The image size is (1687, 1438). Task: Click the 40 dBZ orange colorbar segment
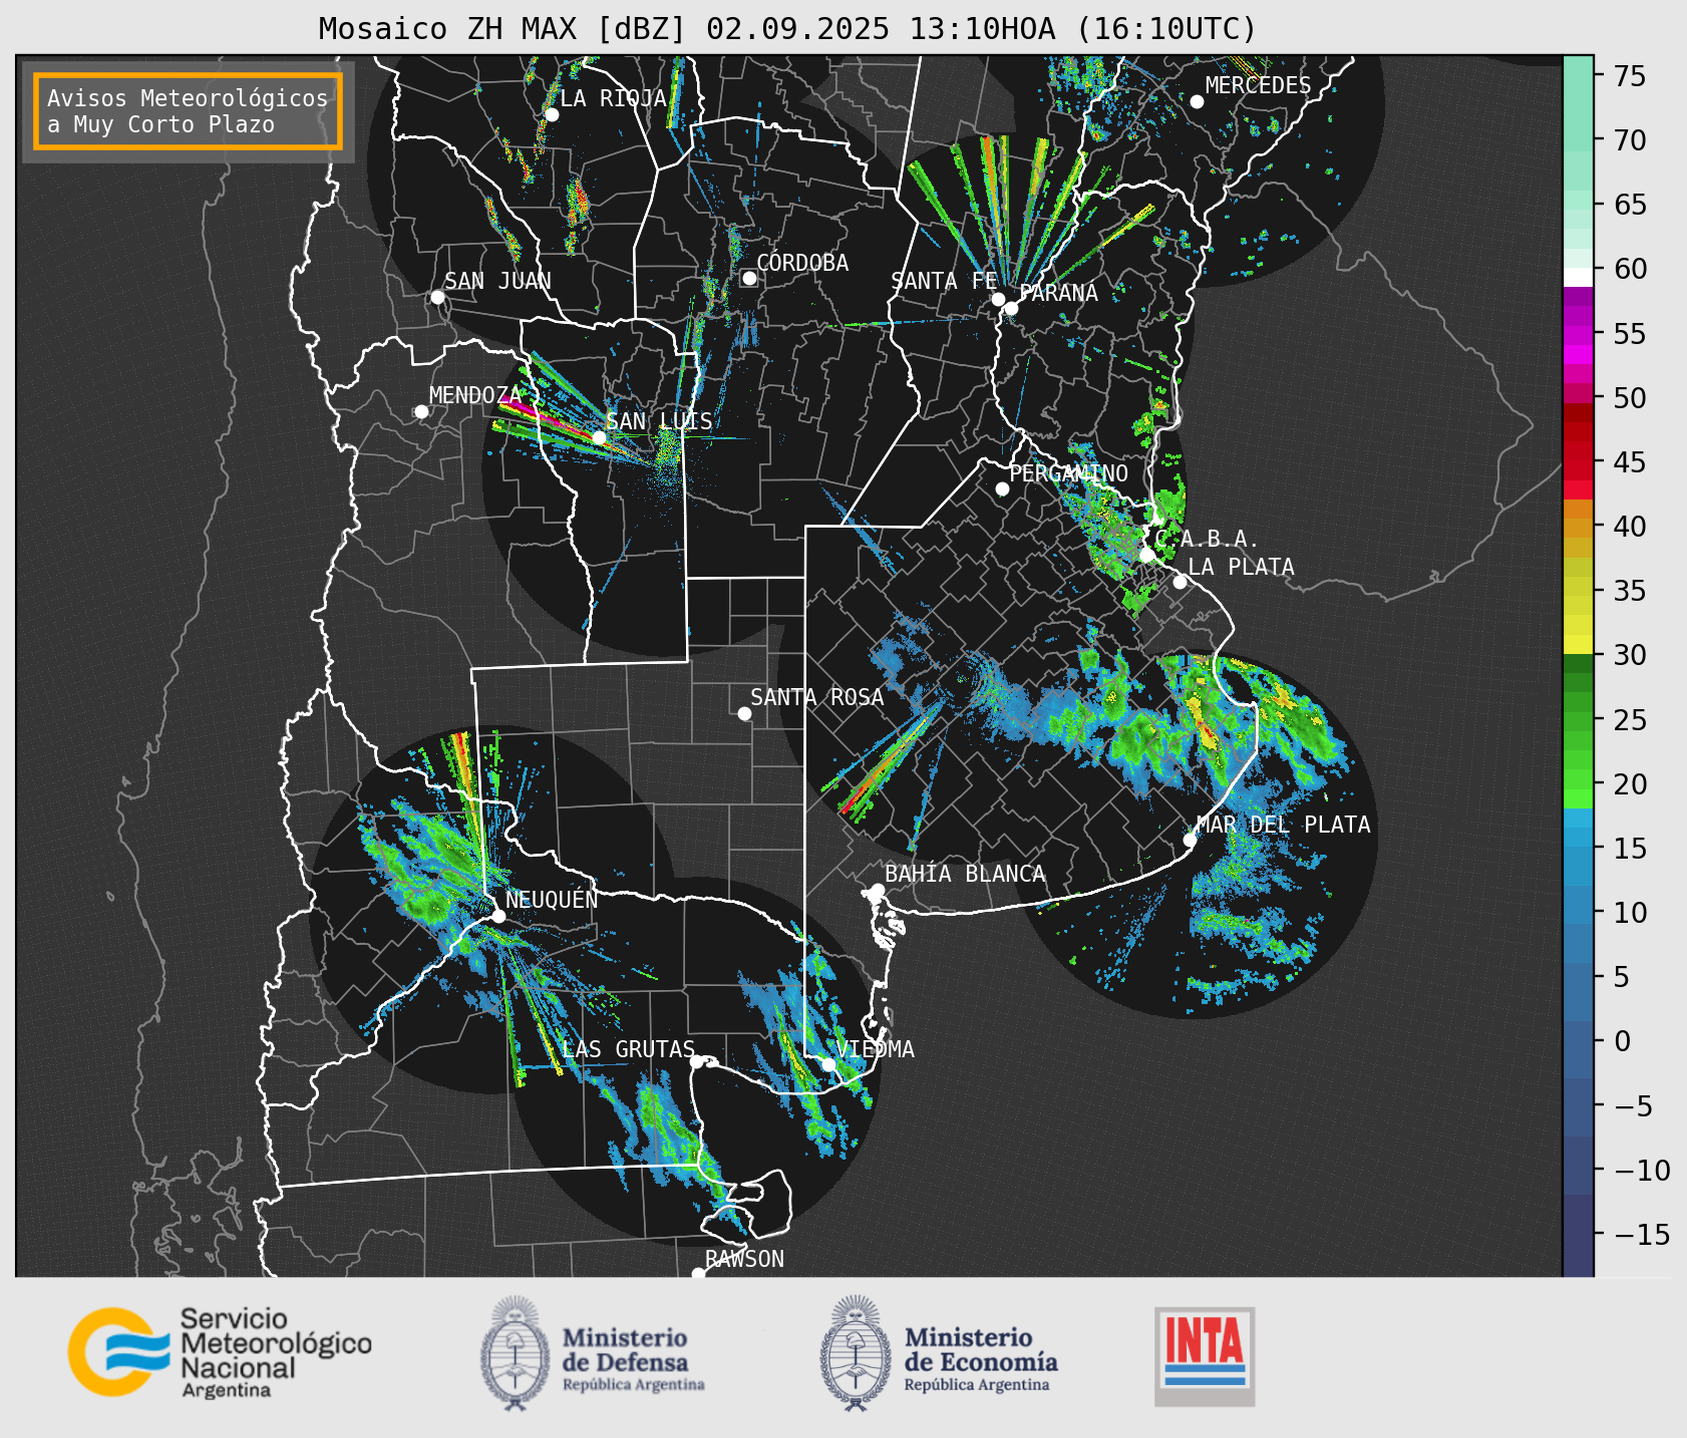(1578, 527)
